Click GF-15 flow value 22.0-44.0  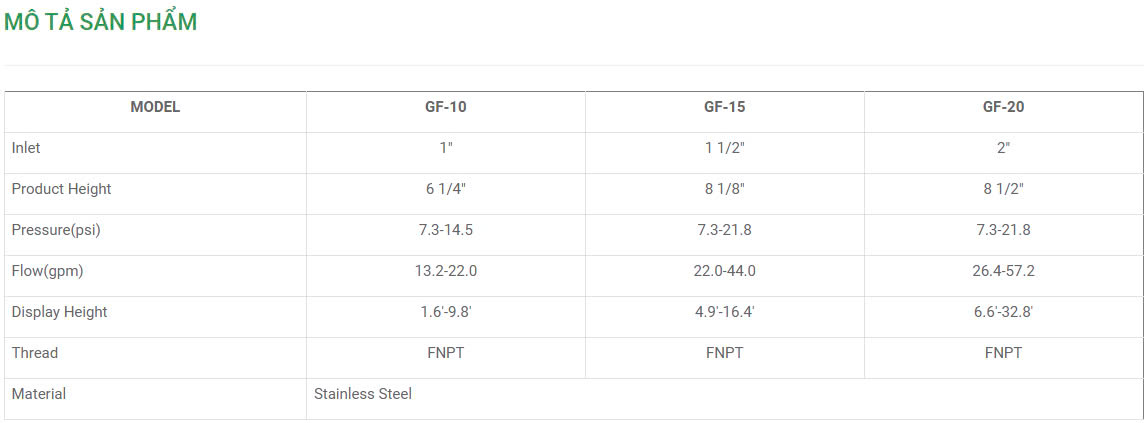[x=724, y=271]
